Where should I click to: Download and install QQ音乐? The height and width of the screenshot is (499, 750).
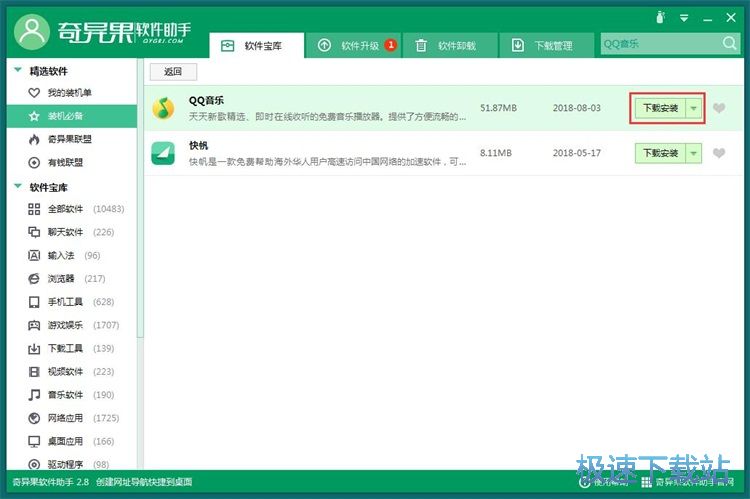coord(660,108)
